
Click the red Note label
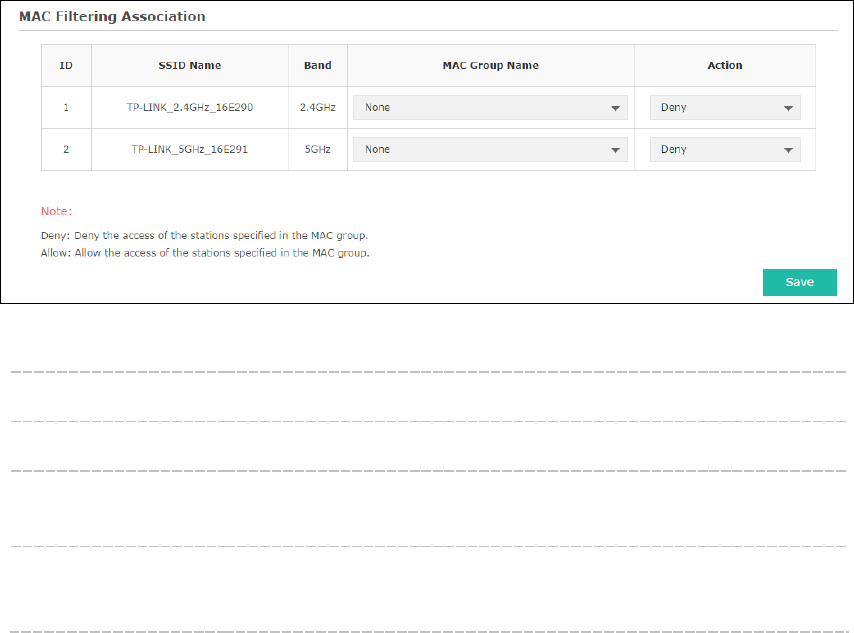(x=57, y=211)
